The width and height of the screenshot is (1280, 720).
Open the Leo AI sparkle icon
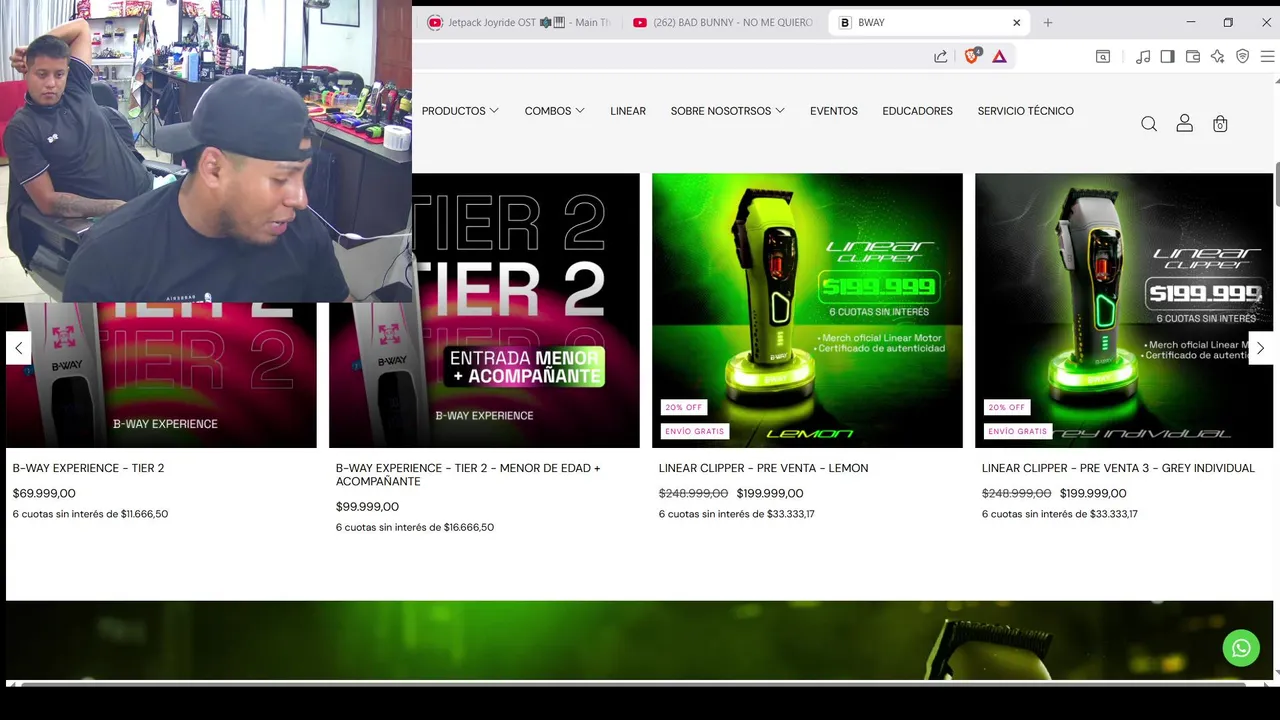[1217, 57]
